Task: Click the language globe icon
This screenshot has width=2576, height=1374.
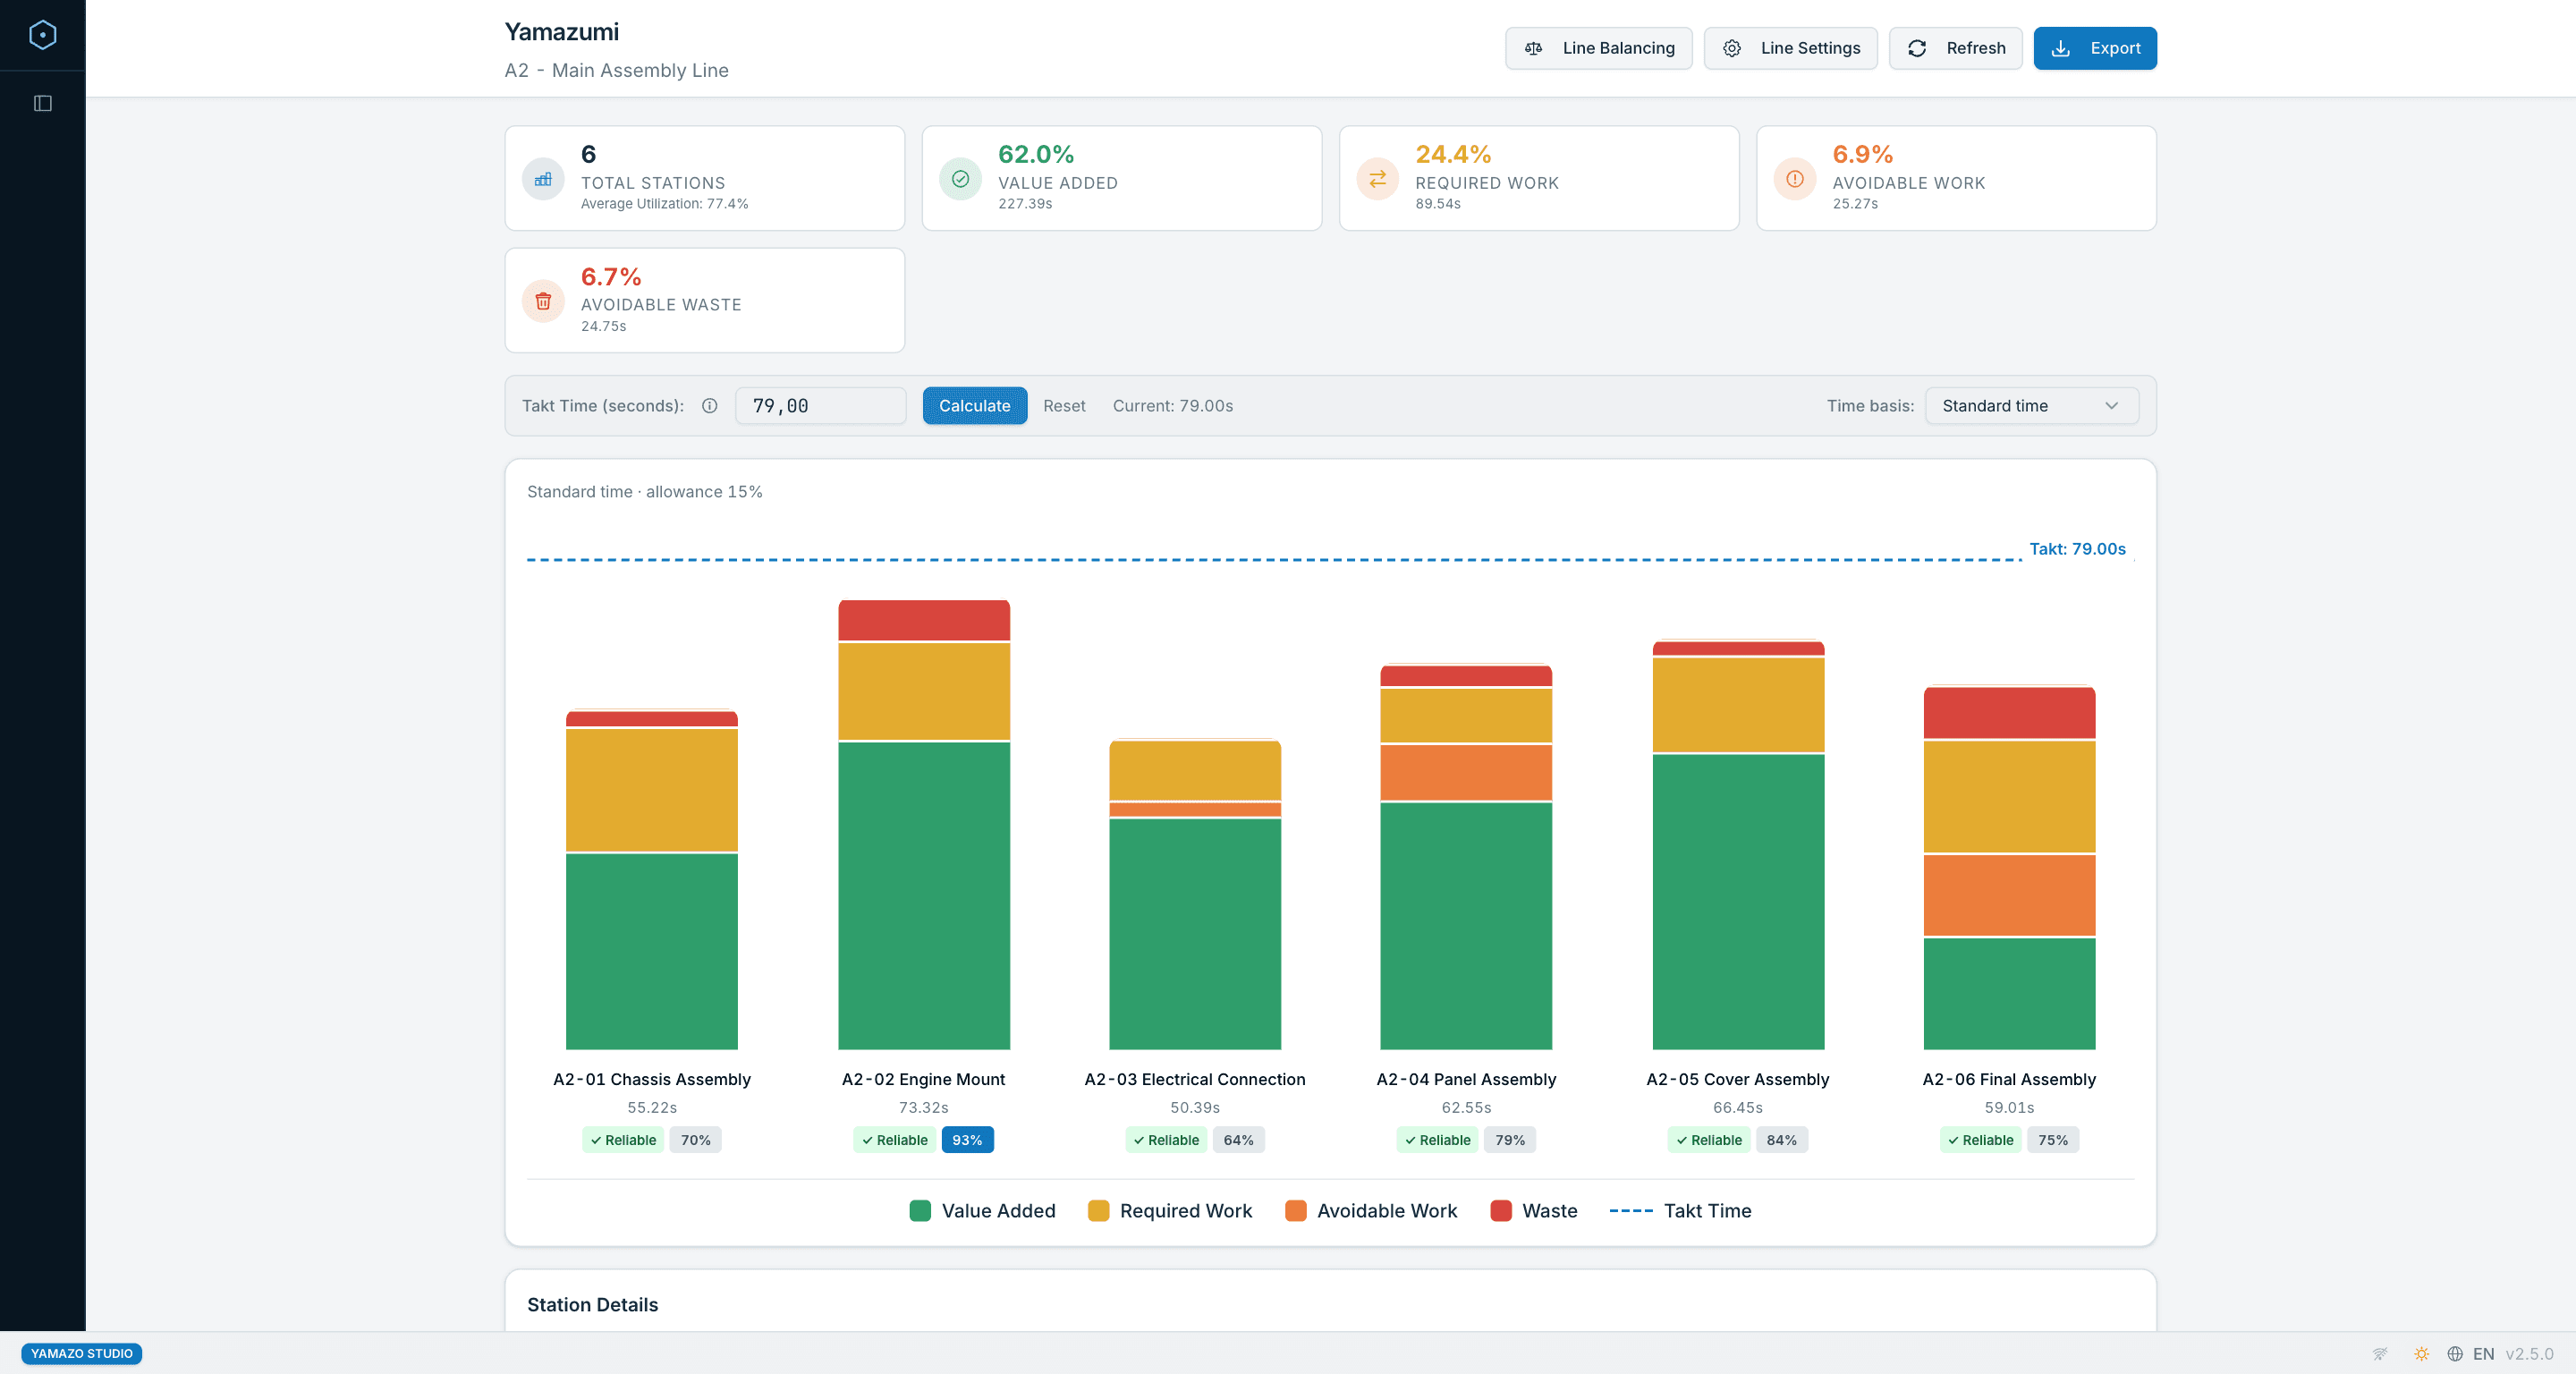Action: [x=2454, y=1354]
